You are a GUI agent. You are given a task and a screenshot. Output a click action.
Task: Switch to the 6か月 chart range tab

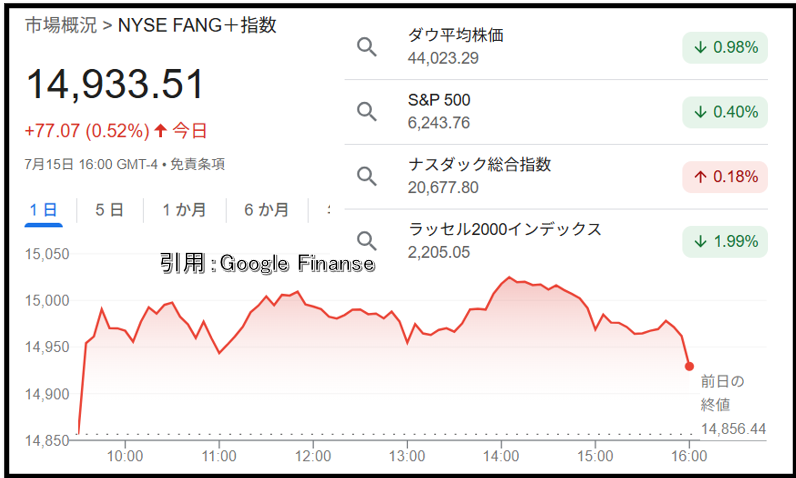point(267,210)
